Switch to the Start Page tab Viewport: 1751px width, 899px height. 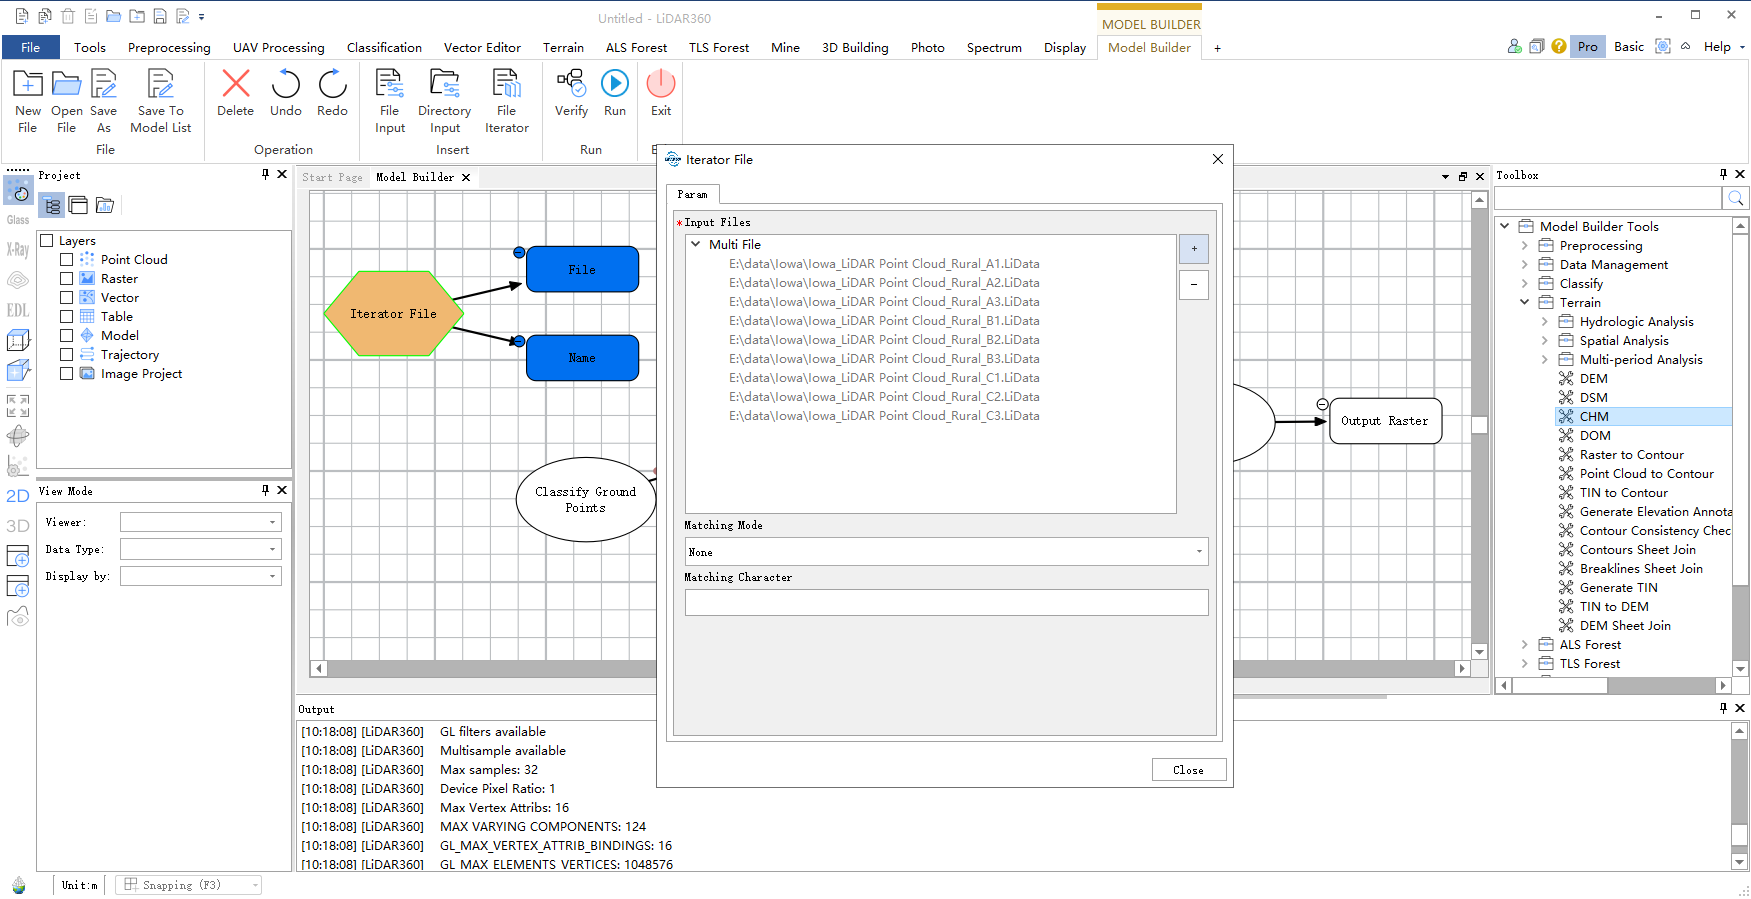point(332,177)
